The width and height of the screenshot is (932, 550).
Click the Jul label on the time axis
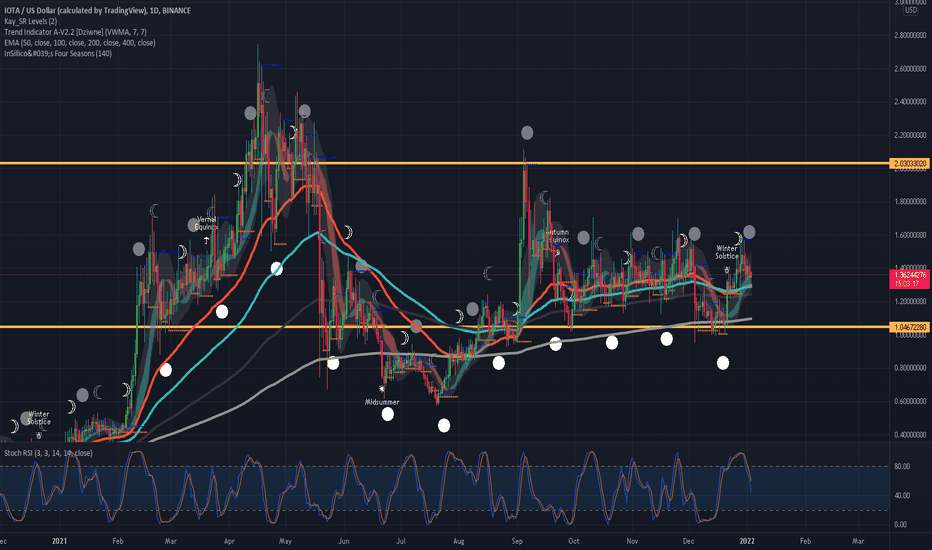(x=401, y=541)
